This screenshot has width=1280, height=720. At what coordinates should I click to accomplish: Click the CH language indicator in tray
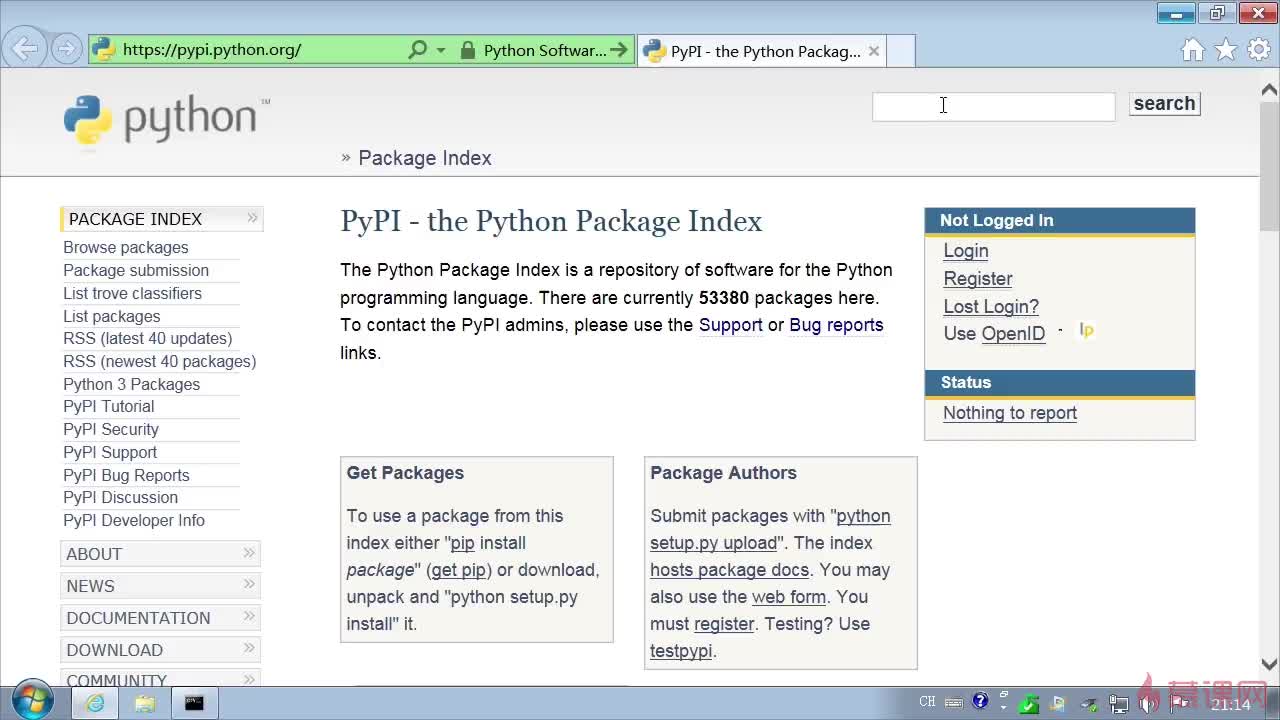[x=927, y=702]
